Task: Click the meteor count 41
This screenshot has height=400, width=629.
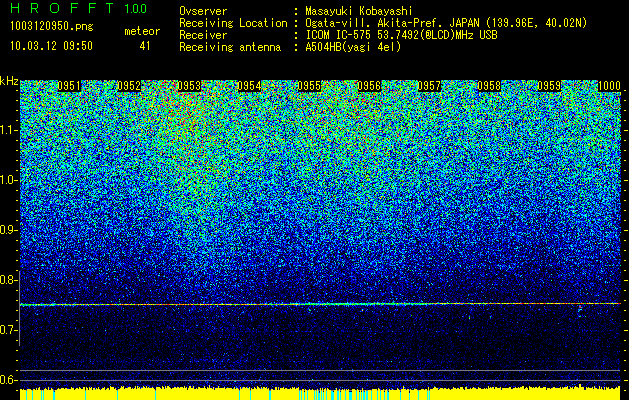Action: point(145,46)
